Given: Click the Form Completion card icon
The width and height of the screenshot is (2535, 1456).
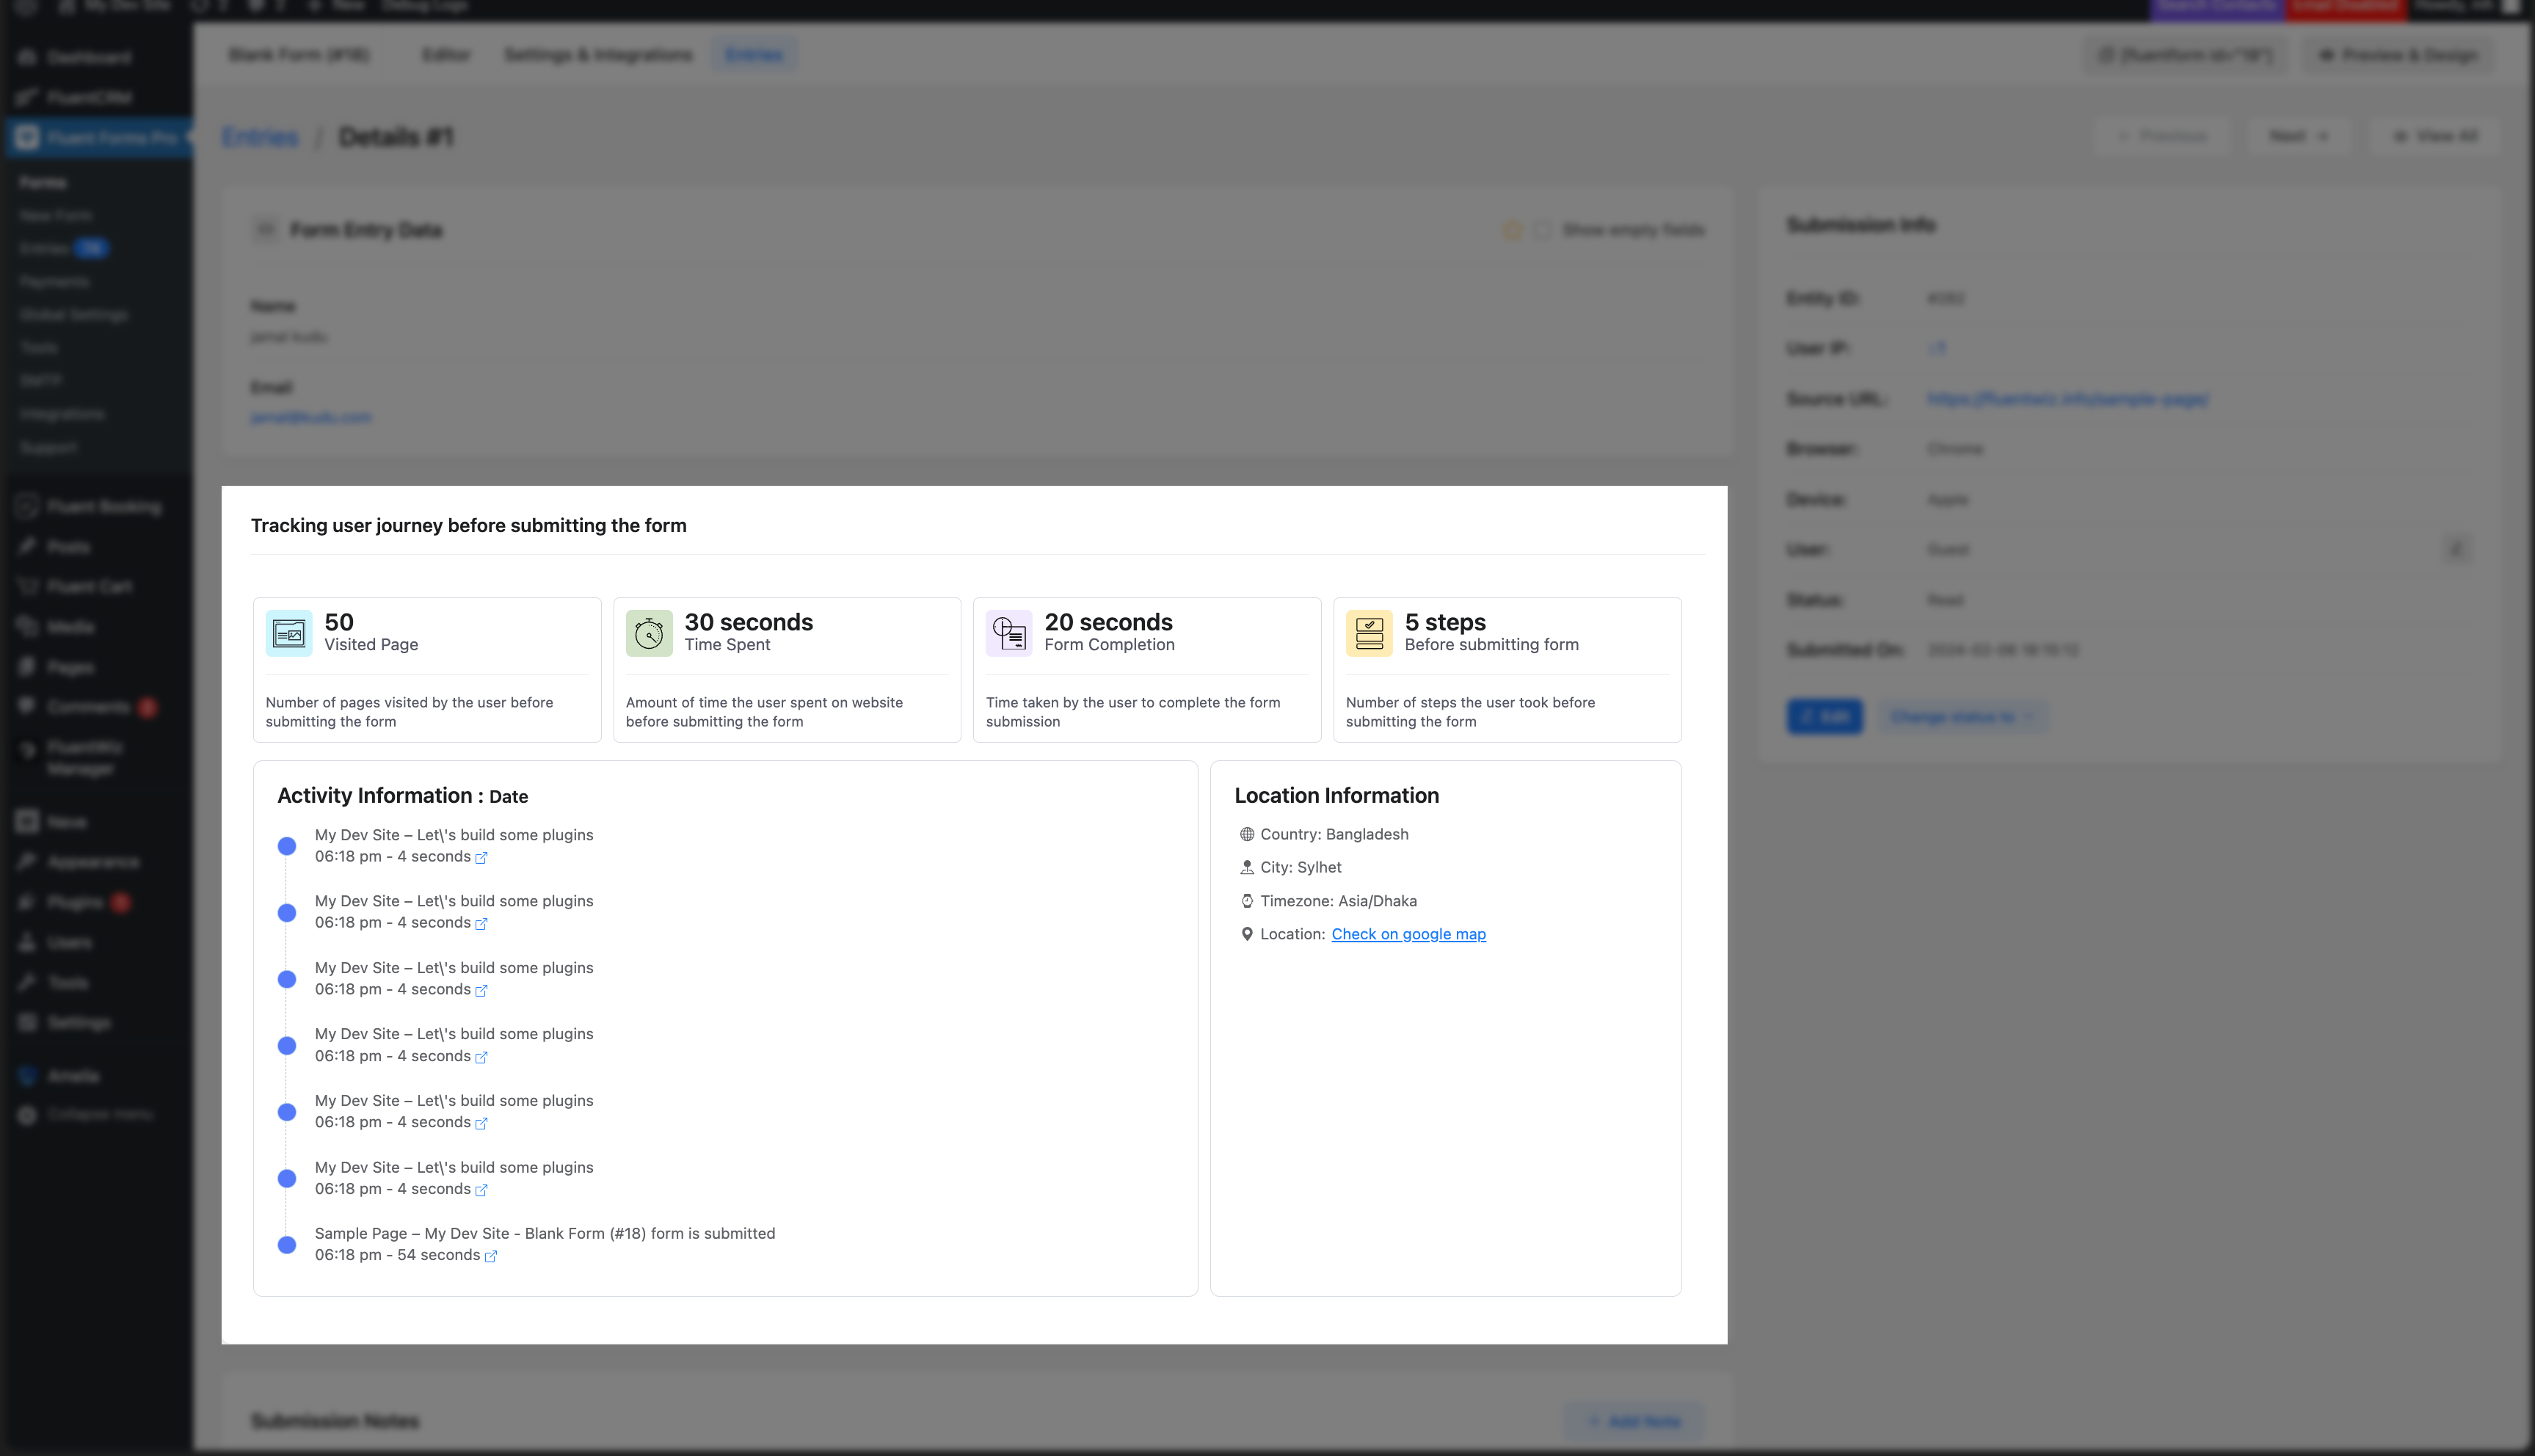Looking at the screenshot, I should [x=1008, y=632].
